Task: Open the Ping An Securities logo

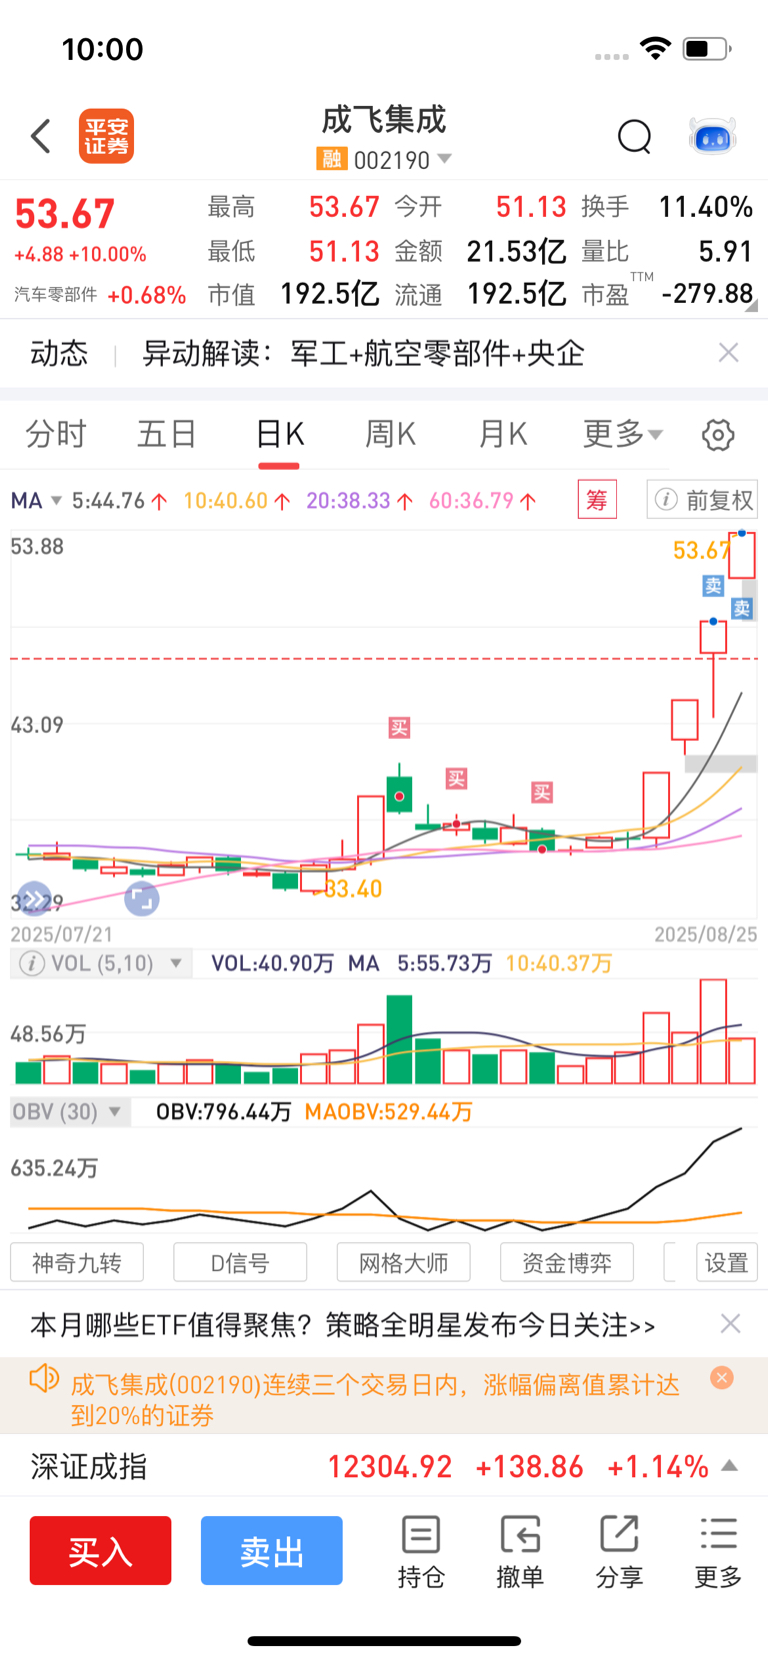Action: [x=106, y=136]
